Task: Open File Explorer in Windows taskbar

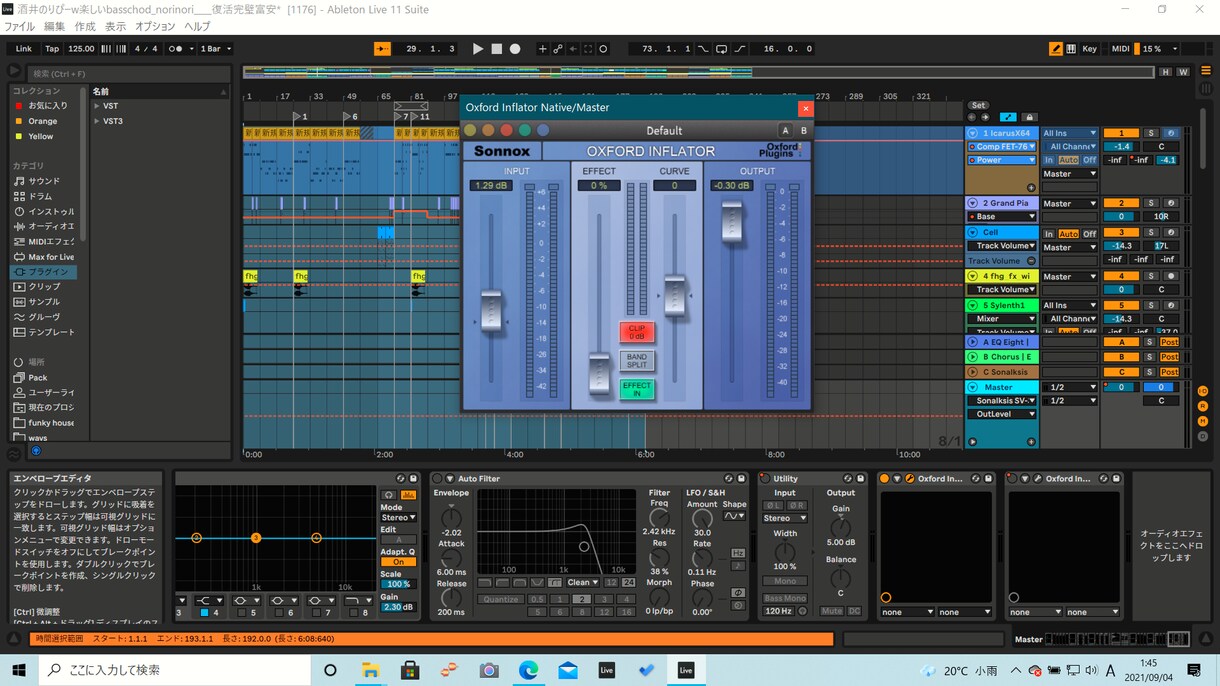Action: tap(370, 670)
